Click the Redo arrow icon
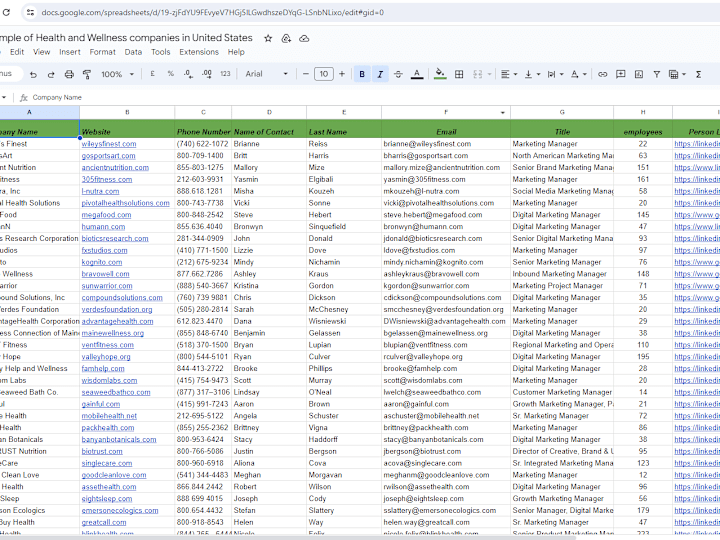This screenshot has width=720, height=540. (51, 74)
